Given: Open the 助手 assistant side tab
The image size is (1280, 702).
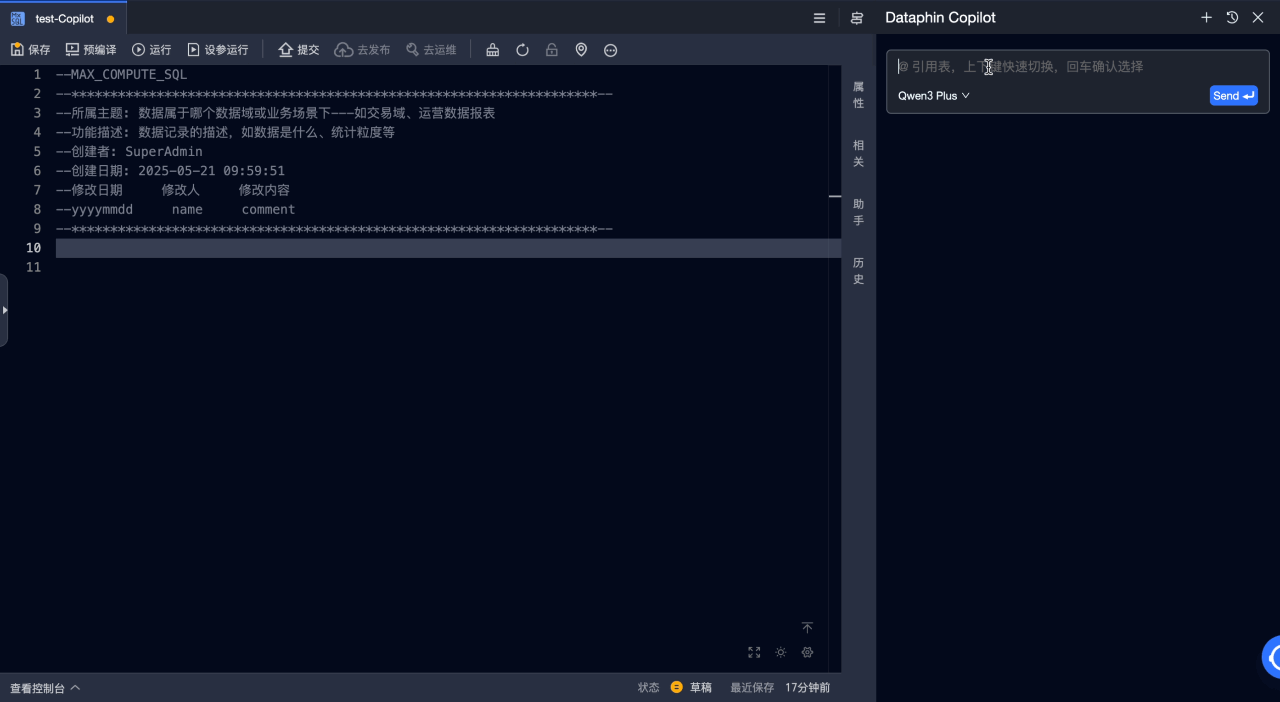Looking at the screenshot, I should (x=858, y=212).
